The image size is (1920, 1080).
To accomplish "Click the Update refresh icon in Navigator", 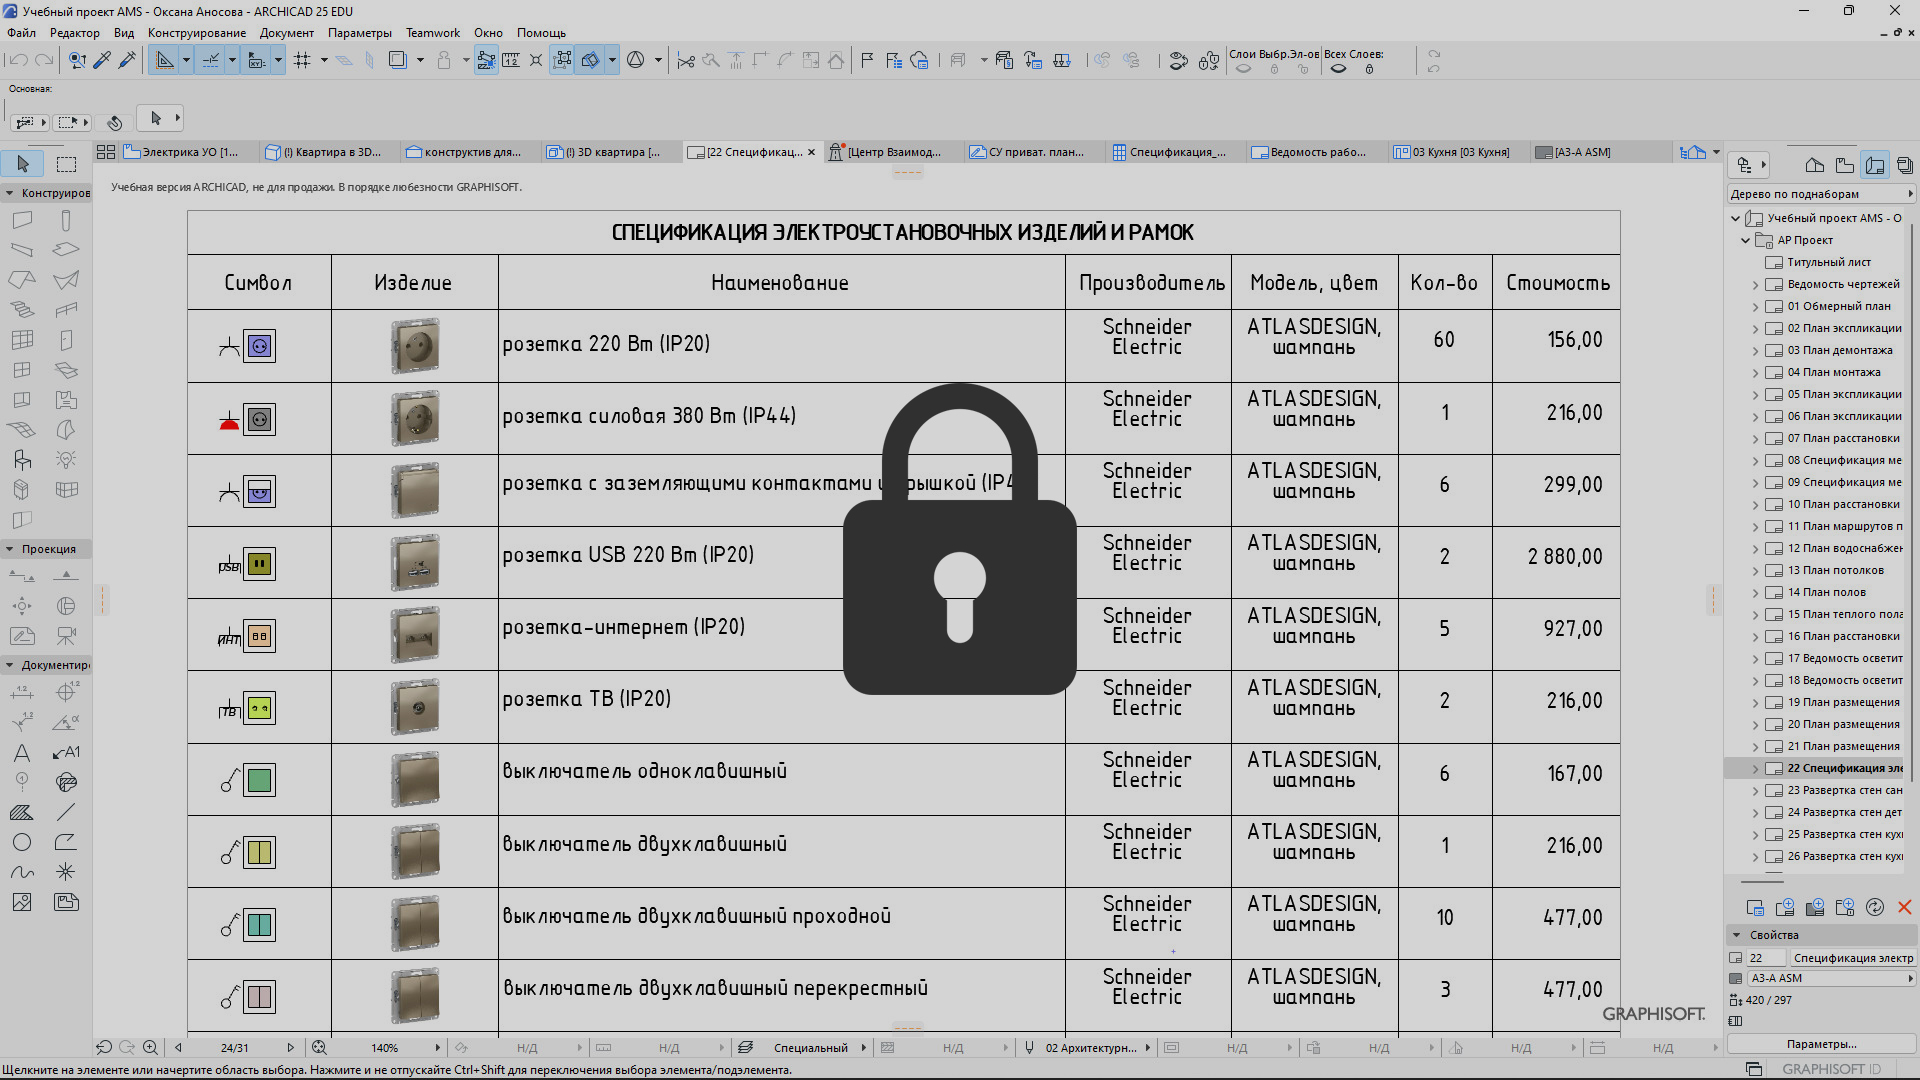I will [1875, 907].
